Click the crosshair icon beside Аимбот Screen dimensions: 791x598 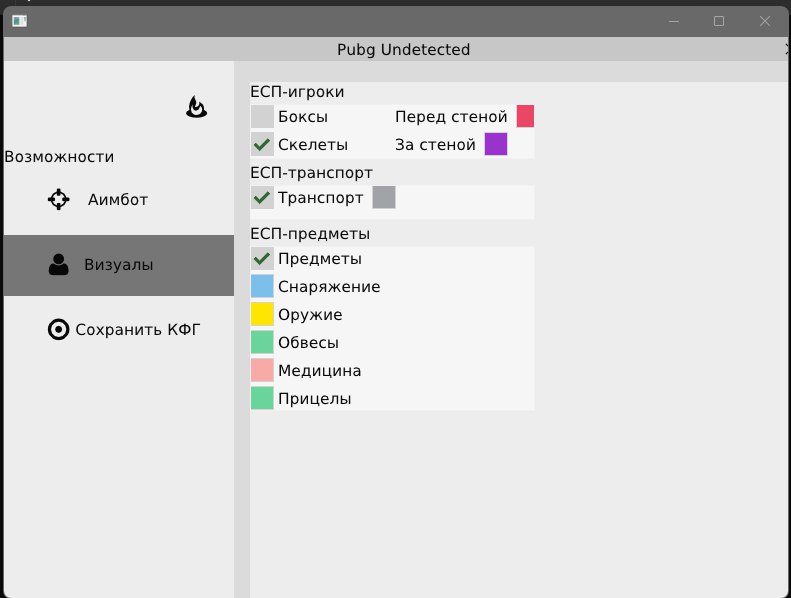point(59,199)
